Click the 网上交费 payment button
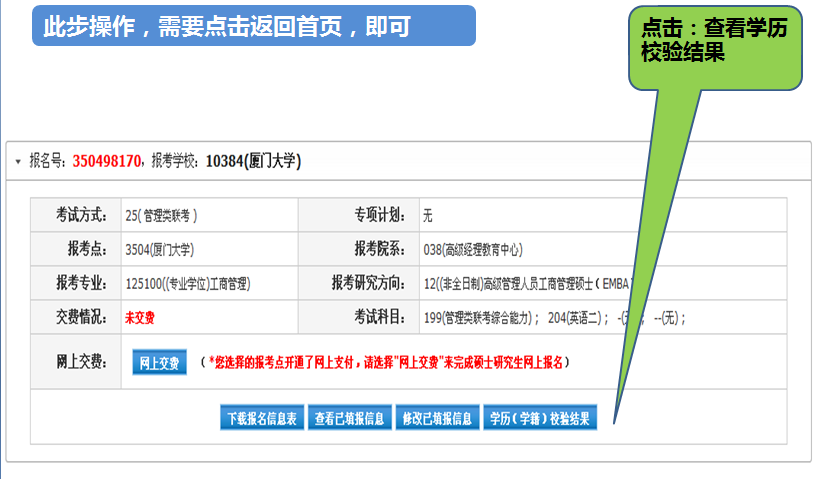The image size is (819, 479). pos(159,362)
